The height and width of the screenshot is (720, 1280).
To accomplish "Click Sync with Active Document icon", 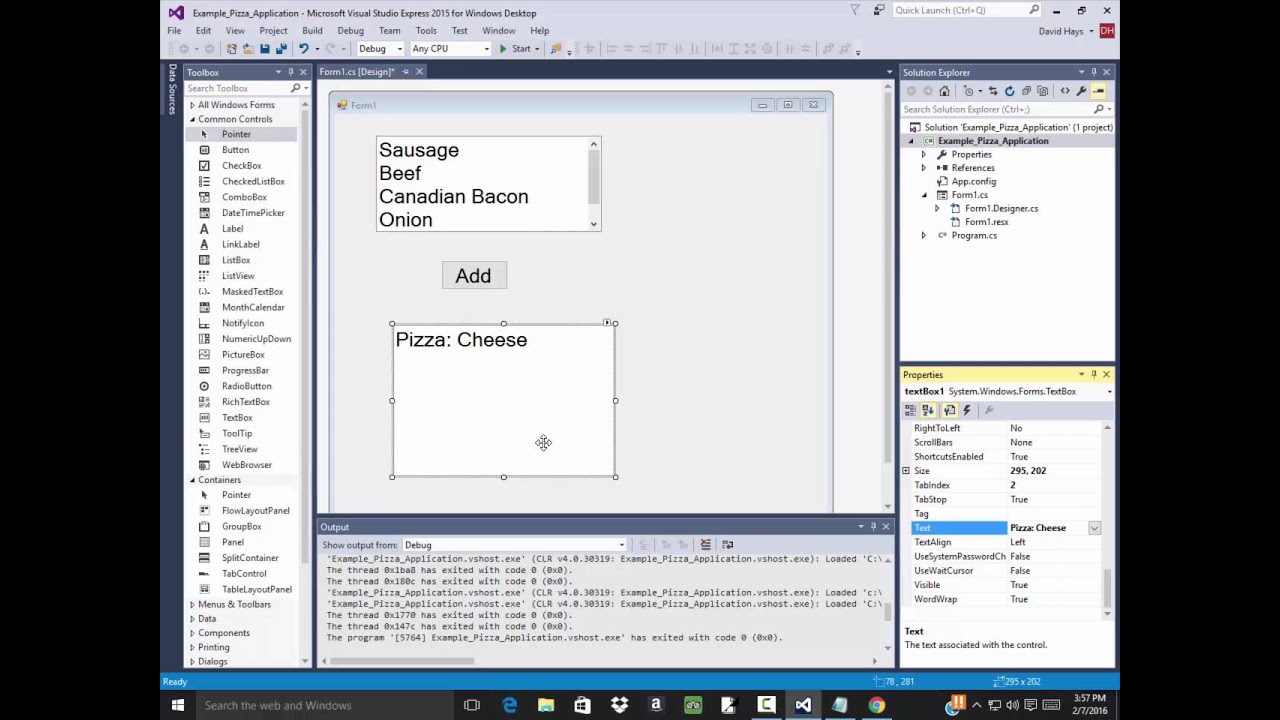I will coord(993,91).
